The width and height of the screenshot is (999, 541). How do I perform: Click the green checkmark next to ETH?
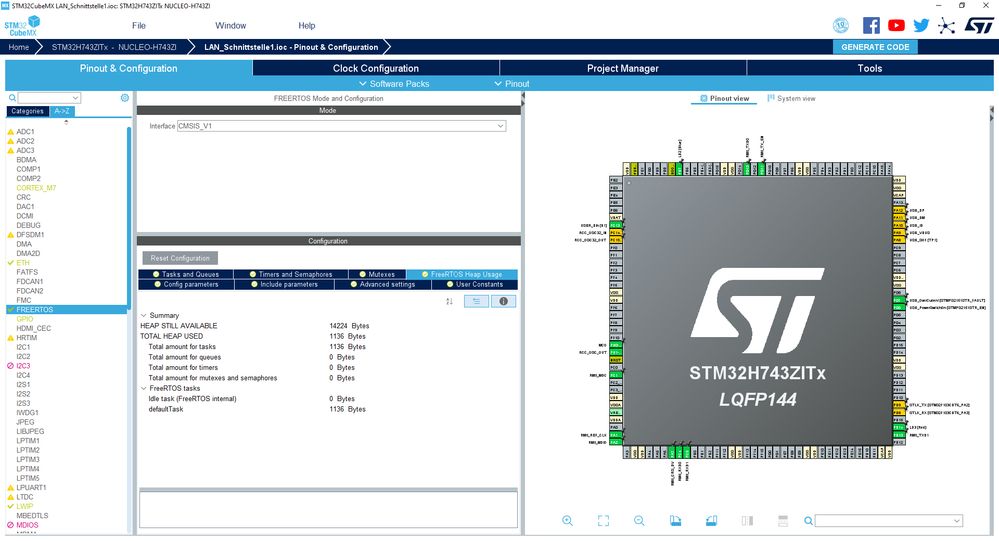point(10,263)
